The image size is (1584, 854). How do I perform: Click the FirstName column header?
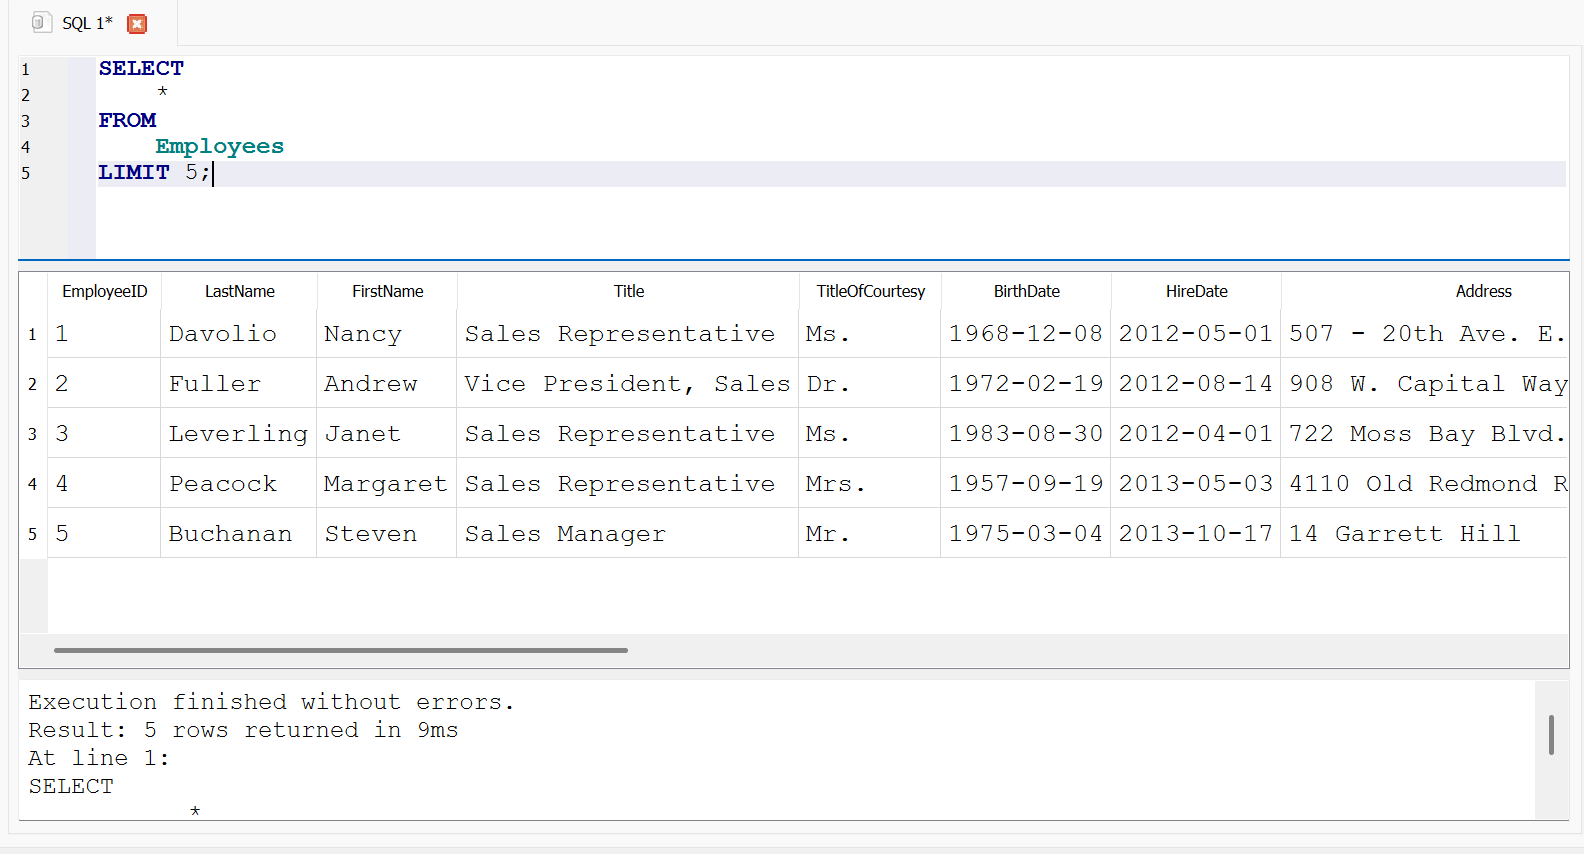pos(387,291)
